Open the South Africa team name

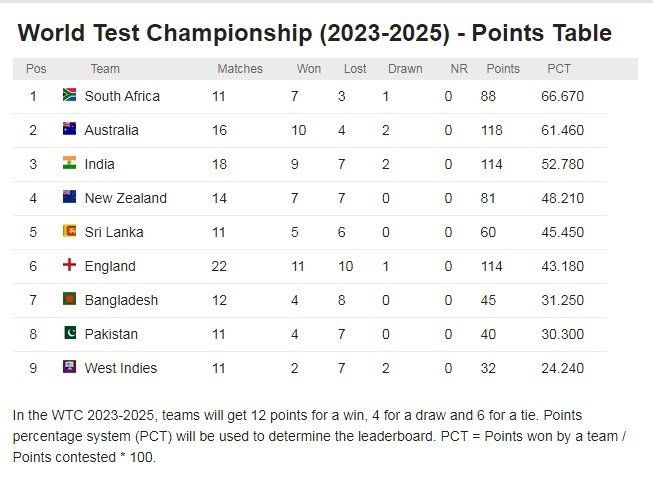[122, 96]
